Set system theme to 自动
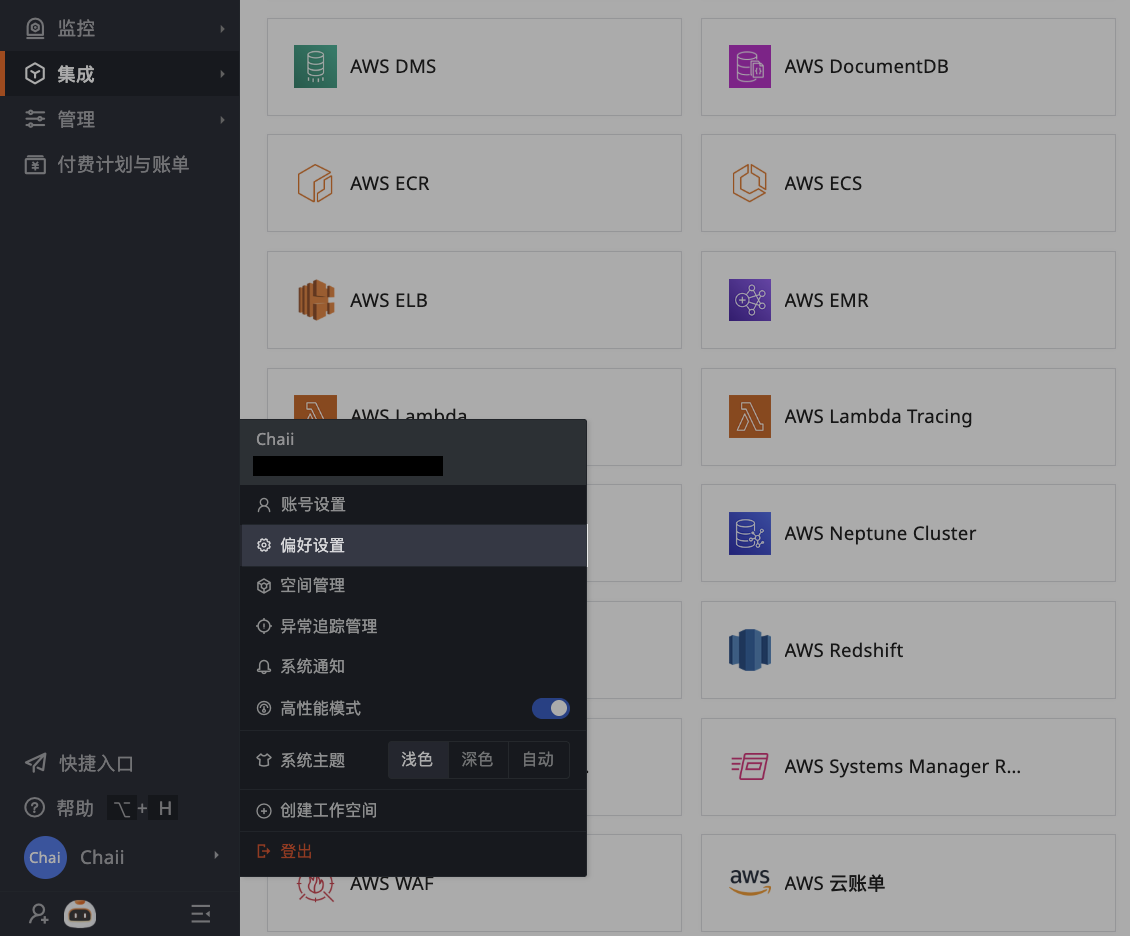The height and width of the screenshot is (936, 1130). tap(538, 760)
